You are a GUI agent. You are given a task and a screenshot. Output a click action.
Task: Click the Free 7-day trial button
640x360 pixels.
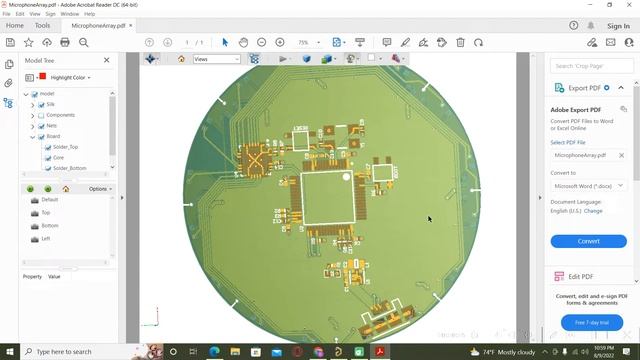point(592,322)
